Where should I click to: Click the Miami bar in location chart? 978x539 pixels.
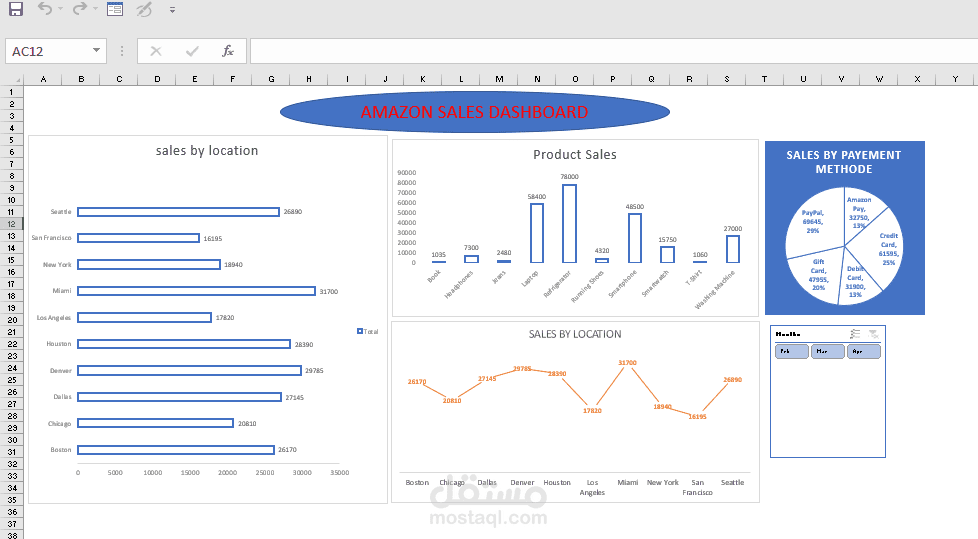[196, 291]
